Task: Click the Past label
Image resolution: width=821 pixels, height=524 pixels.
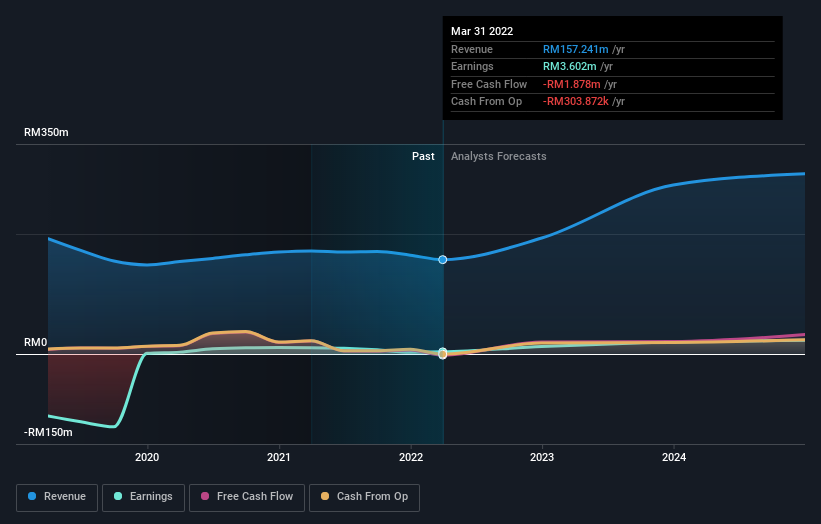Action: tap(423, 157)
